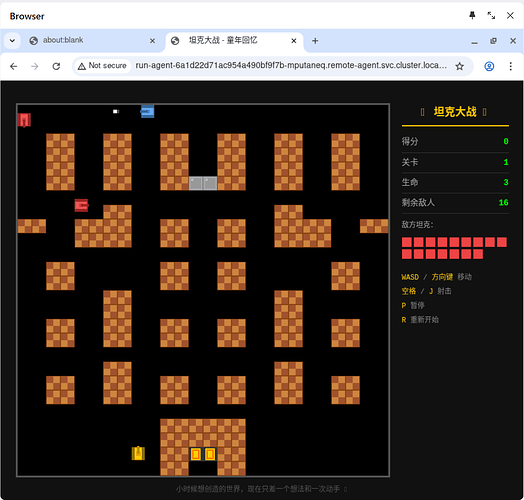Restore the Chrome window size
Viewport: 524px width, 500px height.
tap(493, 41)
